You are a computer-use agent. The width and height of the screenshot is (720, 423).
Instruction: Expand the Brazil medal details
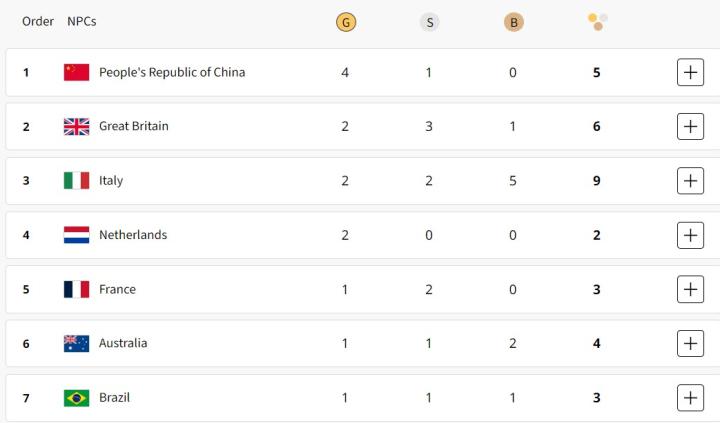[x=690, y=398]
